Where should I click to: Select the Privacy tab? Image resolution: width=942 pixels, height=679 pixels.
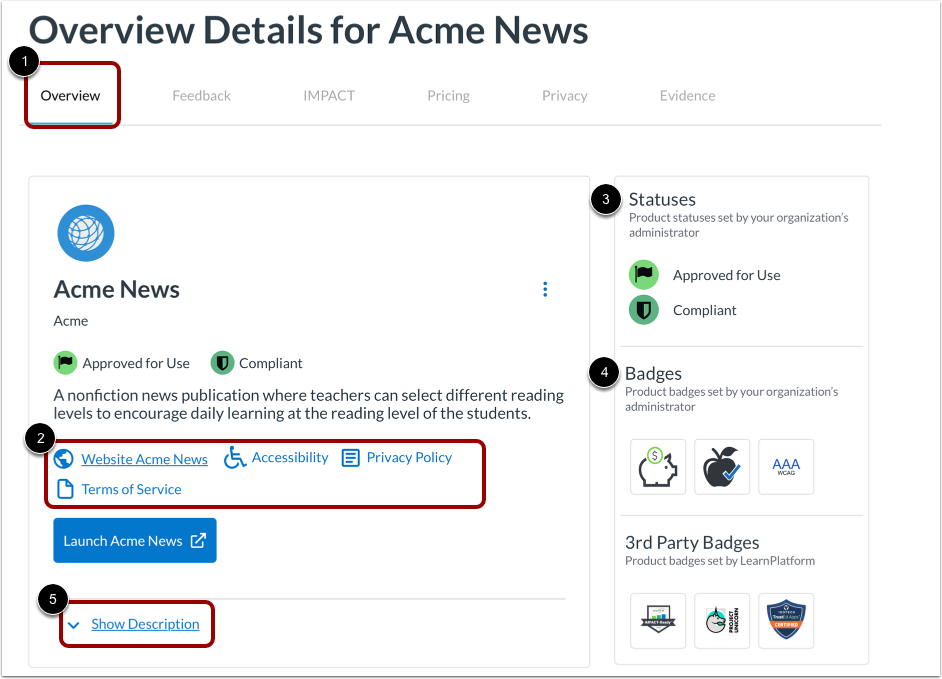[x=564, y=96]
